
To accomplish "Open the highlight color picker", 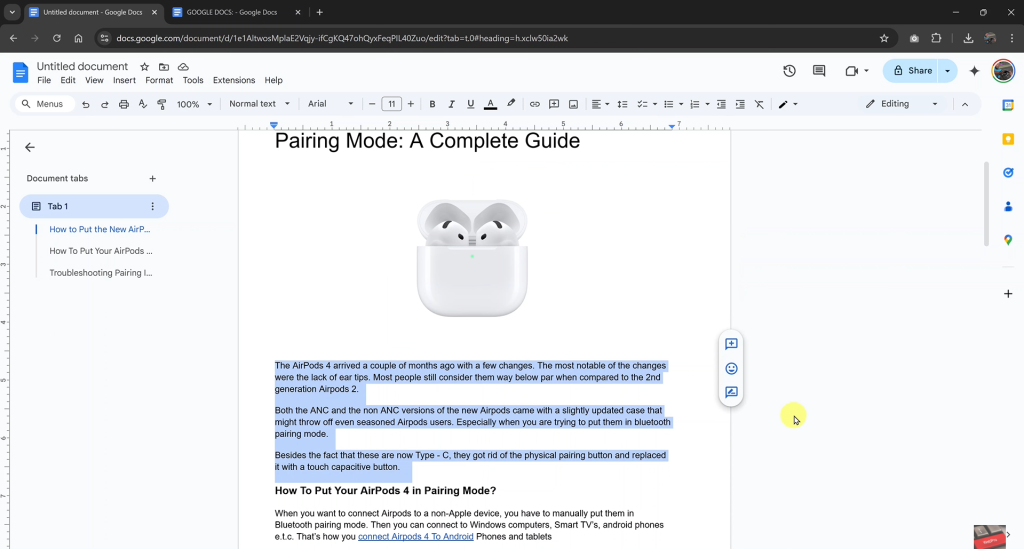I will coord(511,104).
